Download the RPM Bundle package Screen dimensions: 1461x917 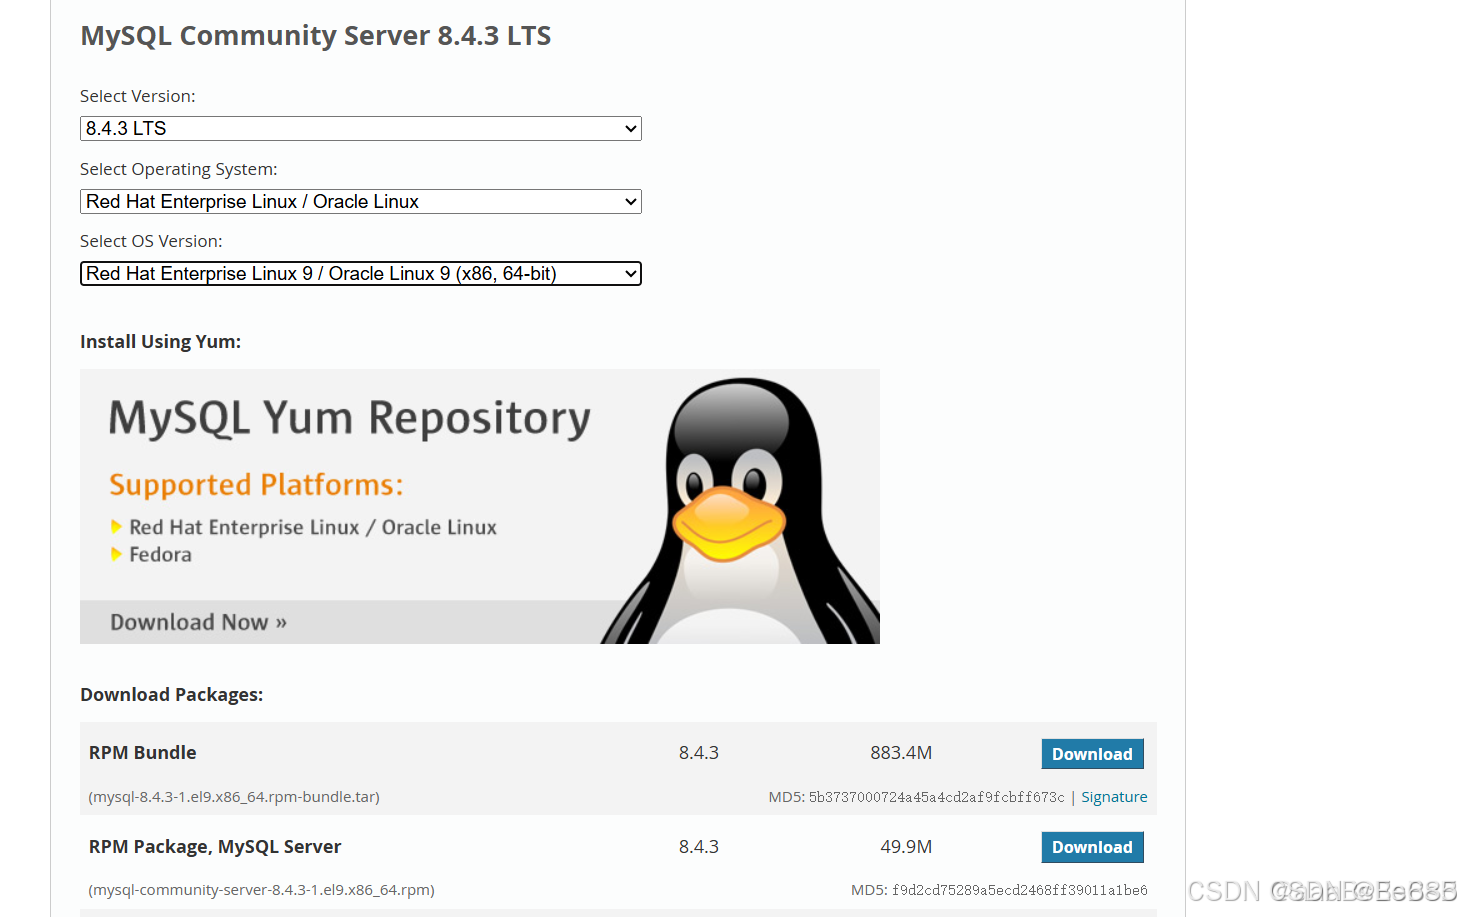click(x=1092, y=753)
